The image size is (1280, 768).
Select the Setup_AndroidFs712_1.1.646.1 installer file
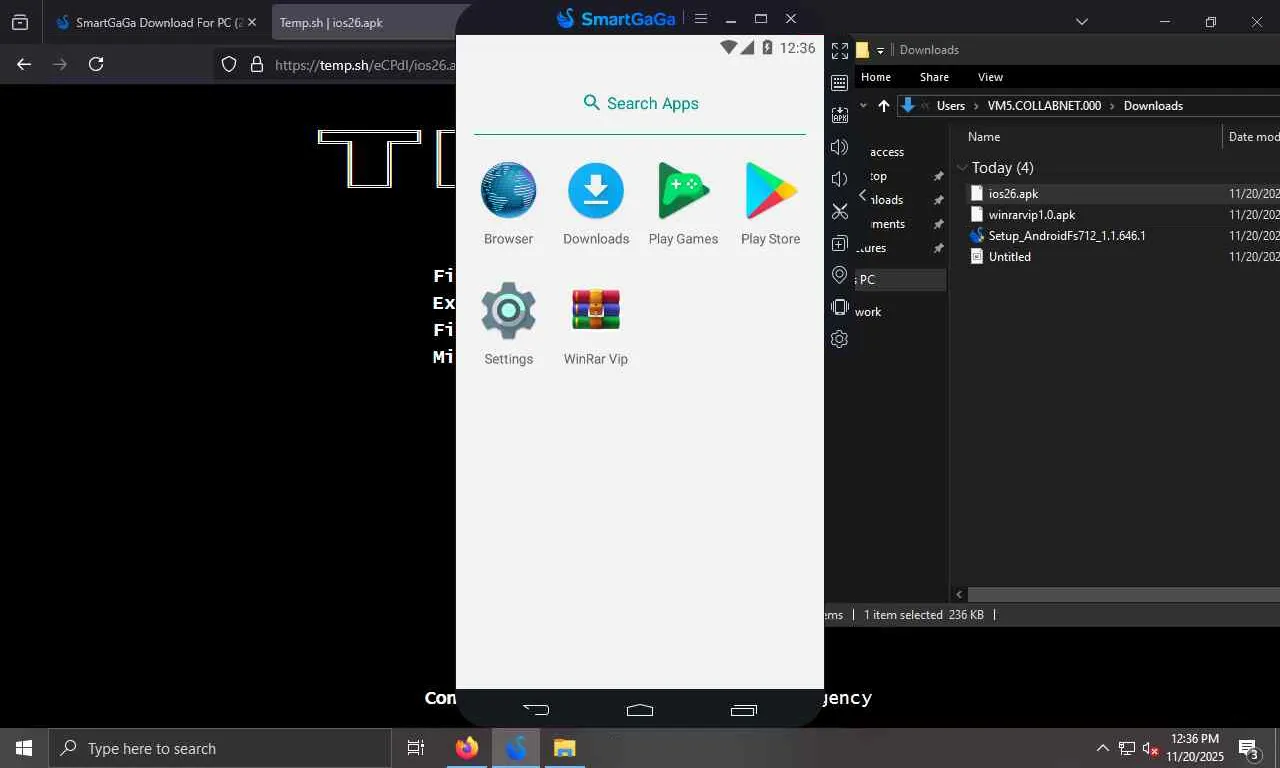pyautogui.click(x=1067, y=236)
